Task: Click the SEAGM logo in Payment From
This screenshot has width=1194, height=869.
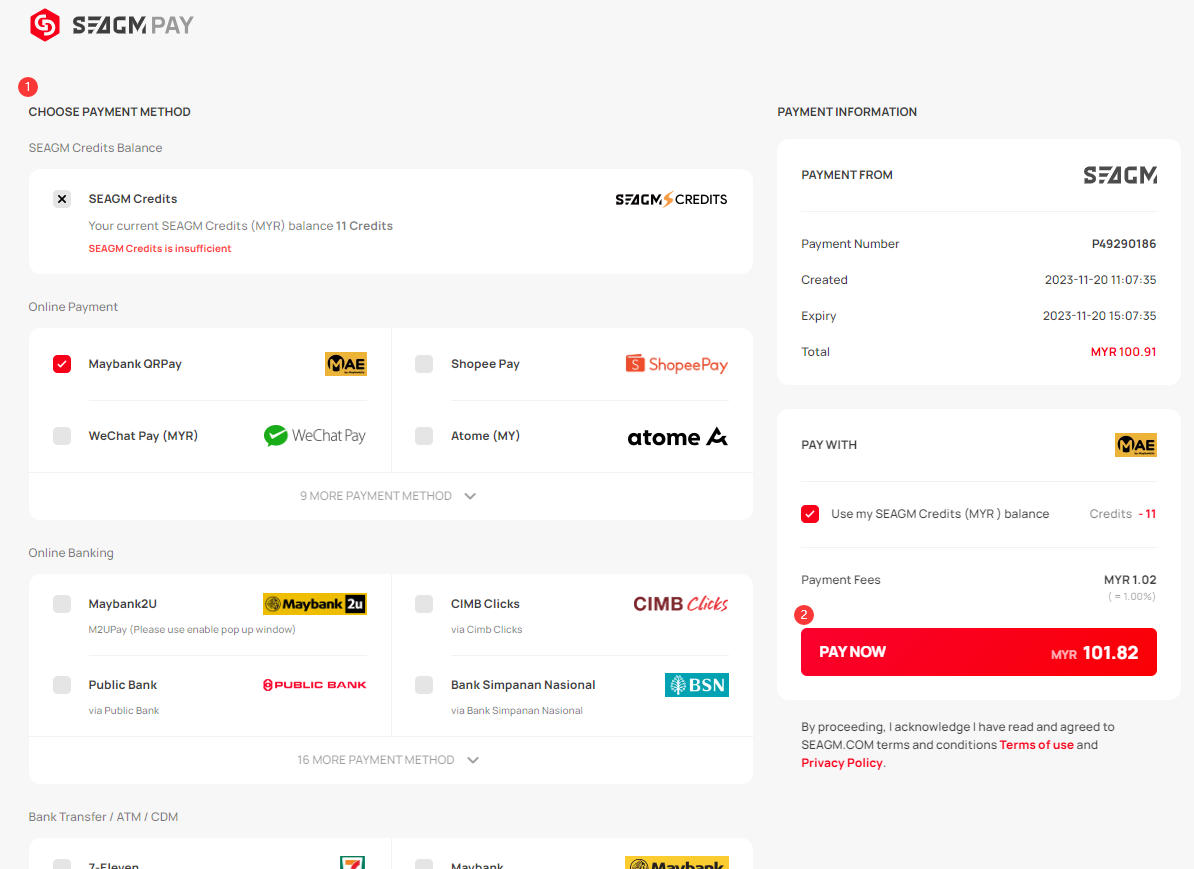Action: point(1120,175)
